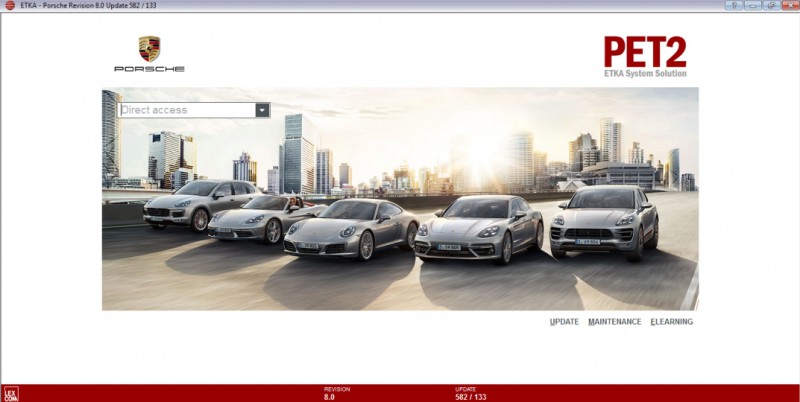Click the UPDATE 582 / 133 status text
The height and width of the screenshot is (402, 800).
click(470, 393)
